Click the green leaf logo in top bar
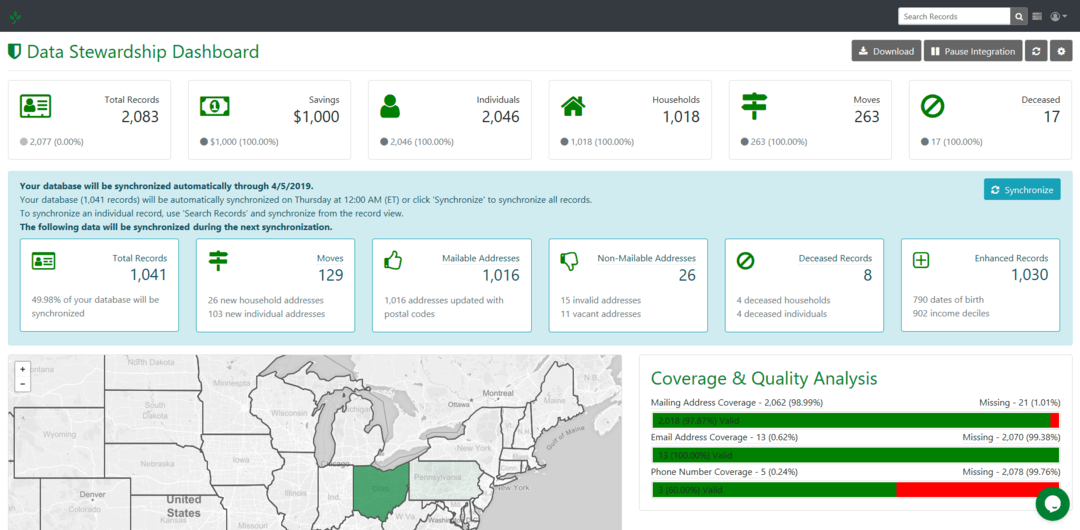The height and width of the screenshot is (530, 1080). [x=15, y=17]
